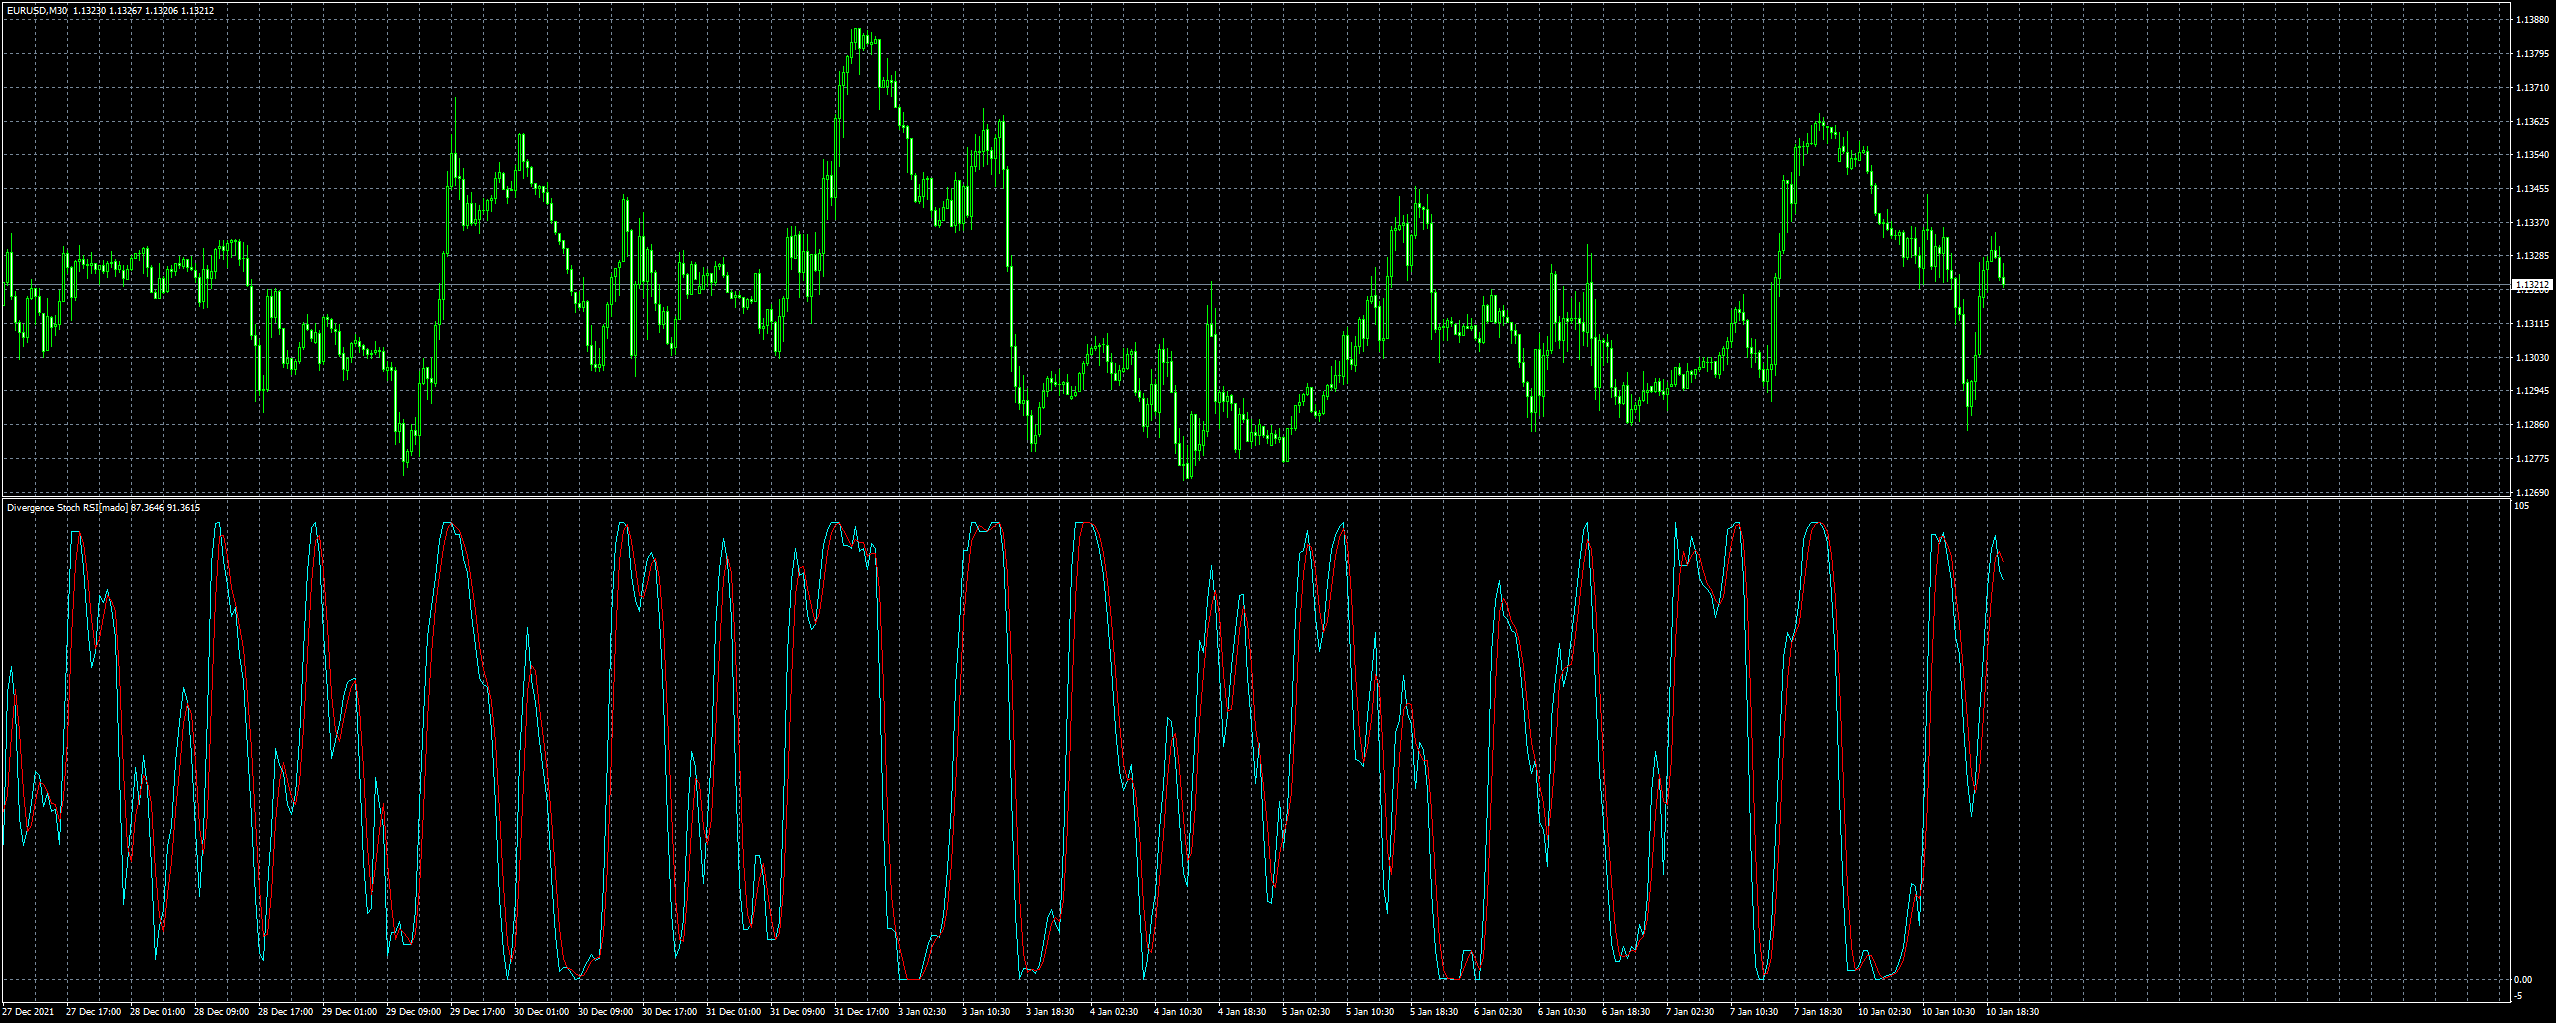Click the 30 Dec 01:00 time label
Screen dimensions: 2556x1023
(541, 1012)
